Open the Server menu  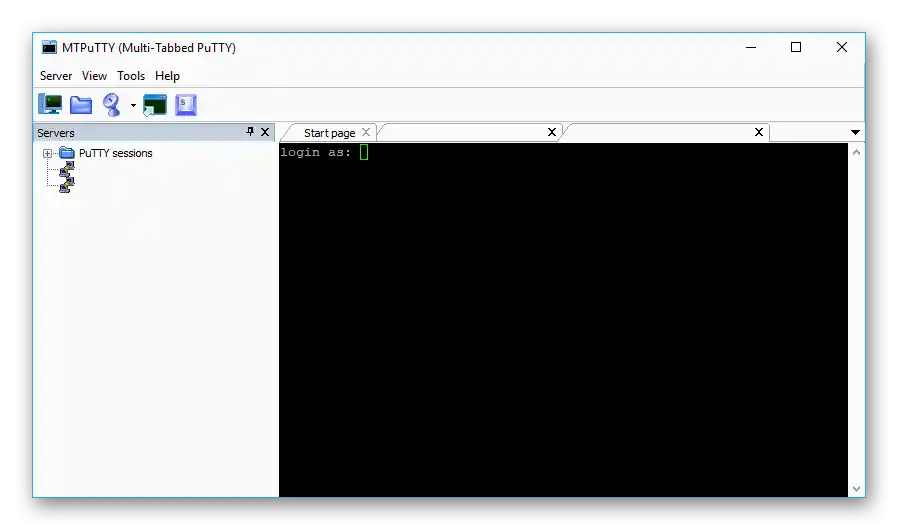click(x=56, y=76)
